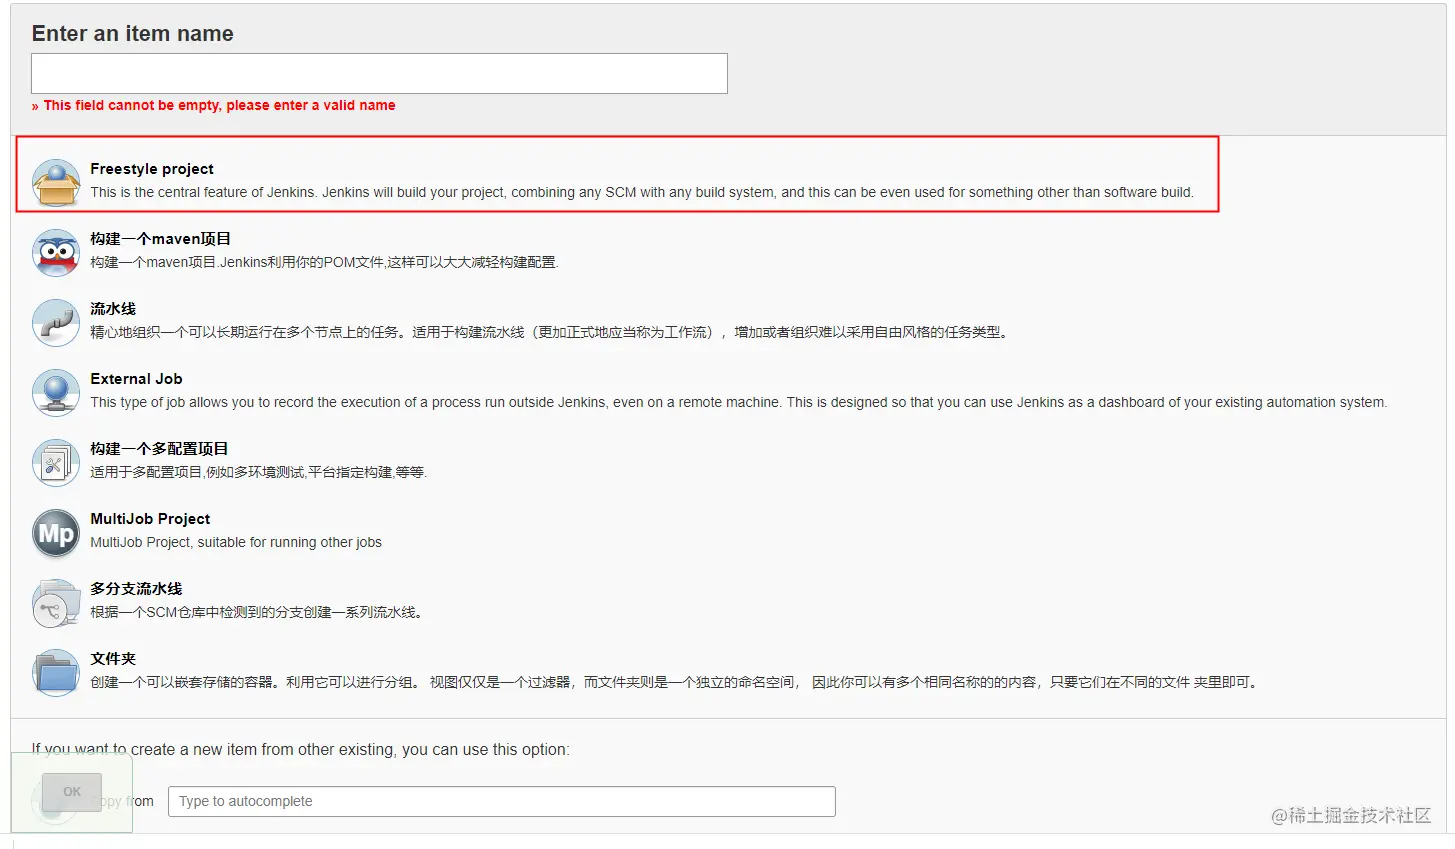1455x849 pixels.
Task: Click the MultiJob Project Mp icon
Action: click(56, 533)
